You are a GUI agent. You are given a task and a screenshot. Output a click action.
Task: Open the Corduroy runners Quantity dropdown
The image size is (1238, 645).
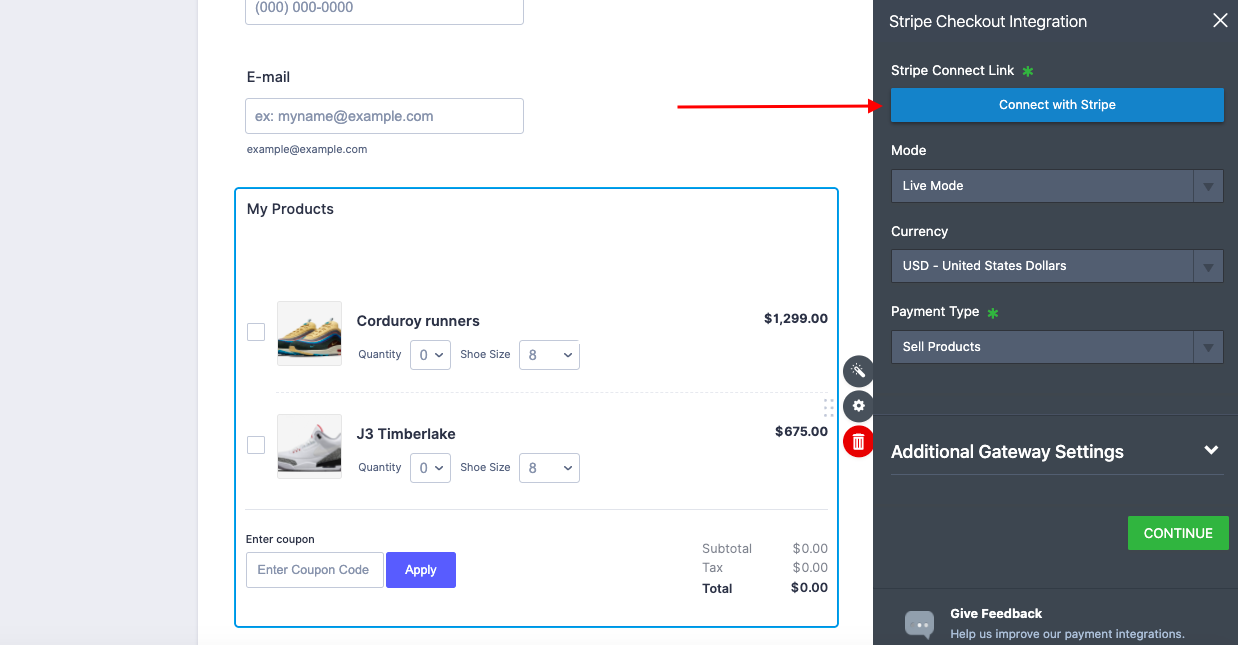[430, 355]
